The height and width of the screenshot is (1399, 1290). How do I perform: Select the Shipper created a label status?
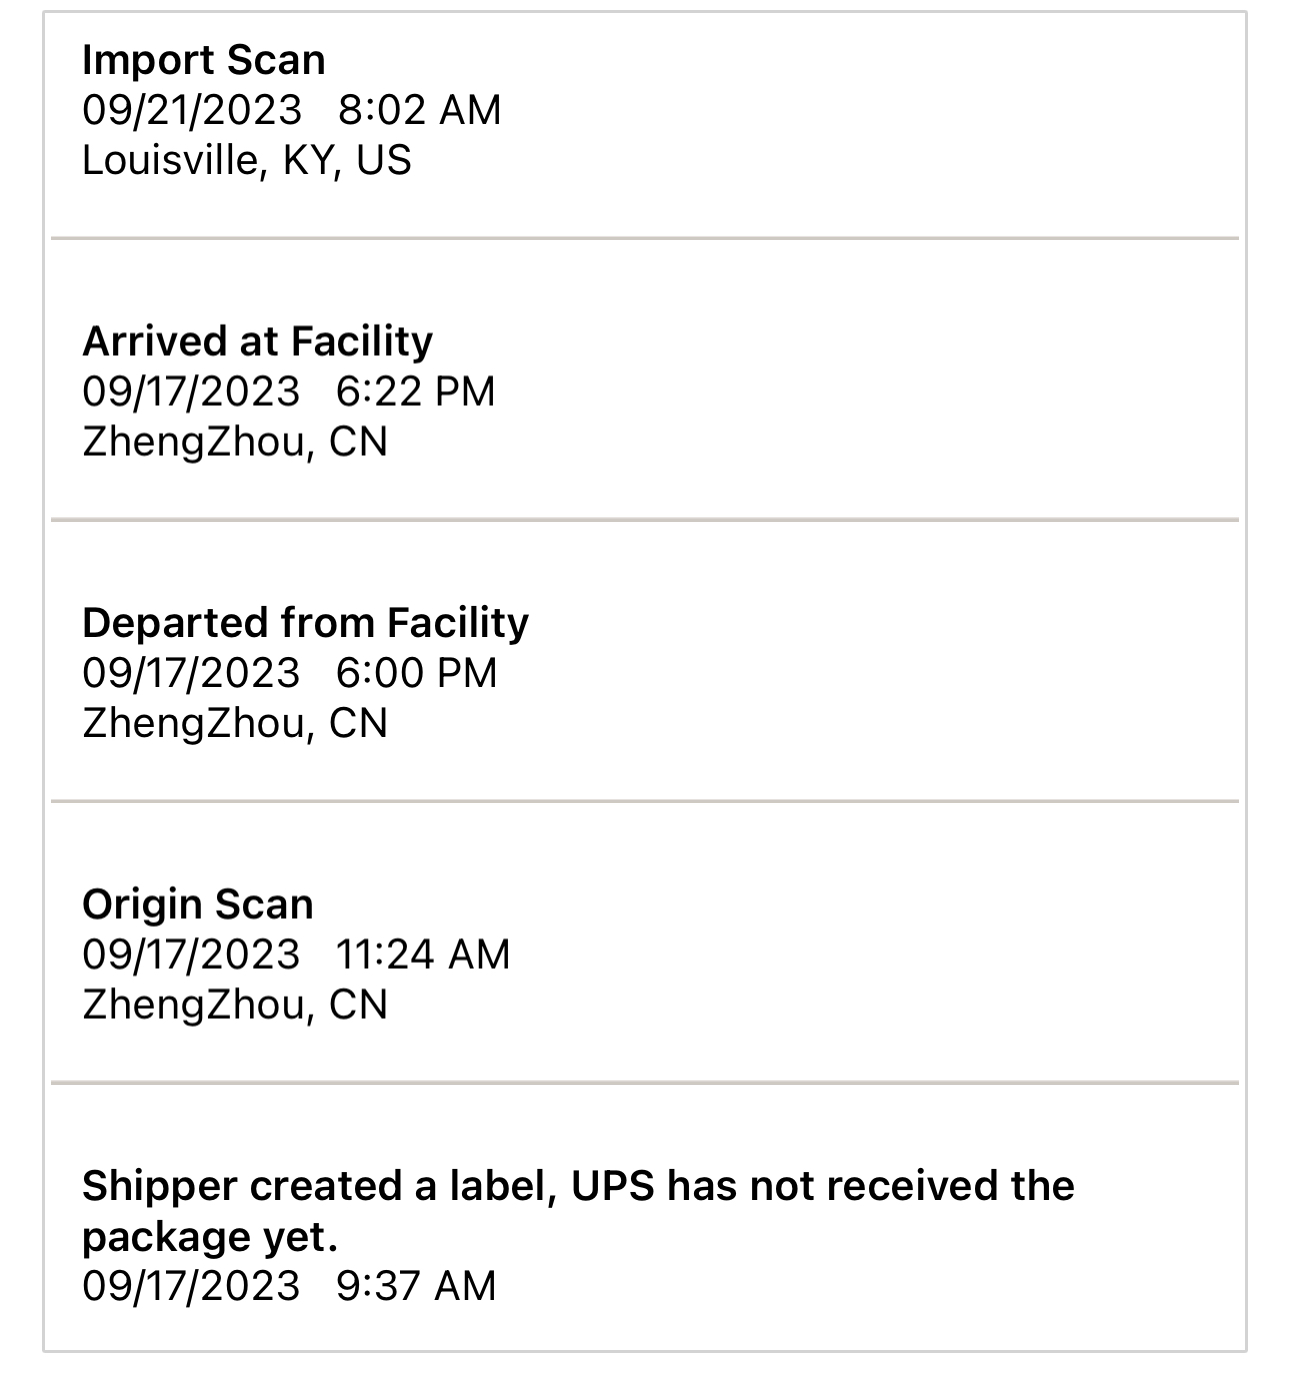click(x=579, y=1211)
